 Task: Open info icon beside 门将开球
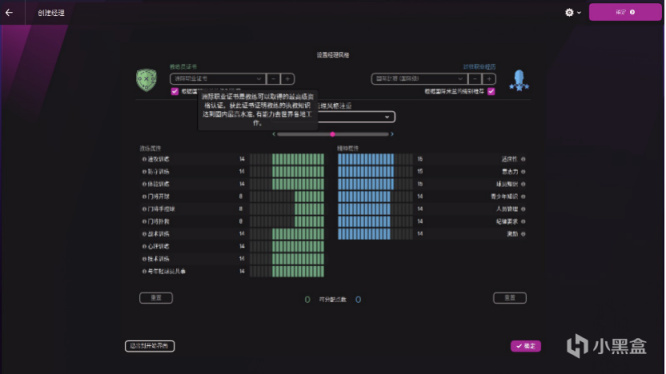[x=144, y=197]
